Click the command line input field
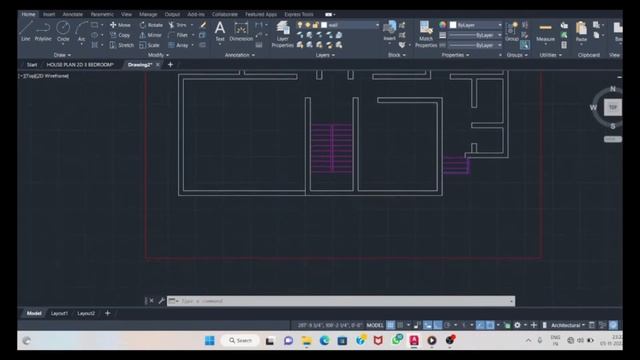Image resolution: width=640 pixels, height=360 pixels. 341,301
